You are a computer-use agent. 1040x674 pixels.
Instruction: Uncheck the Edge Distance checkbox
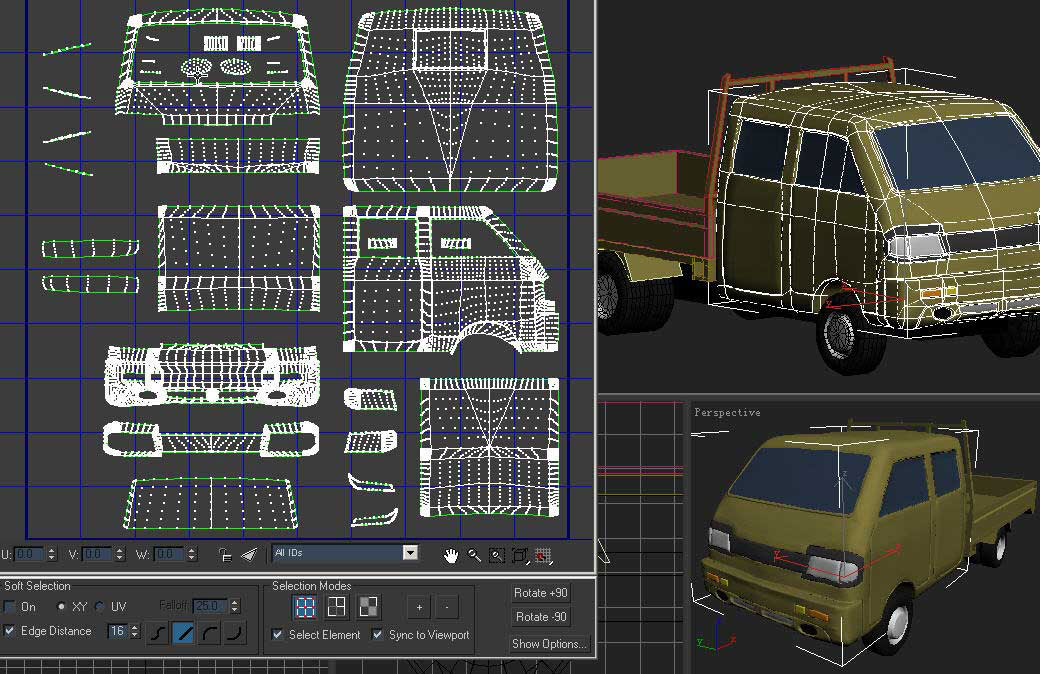10,631
